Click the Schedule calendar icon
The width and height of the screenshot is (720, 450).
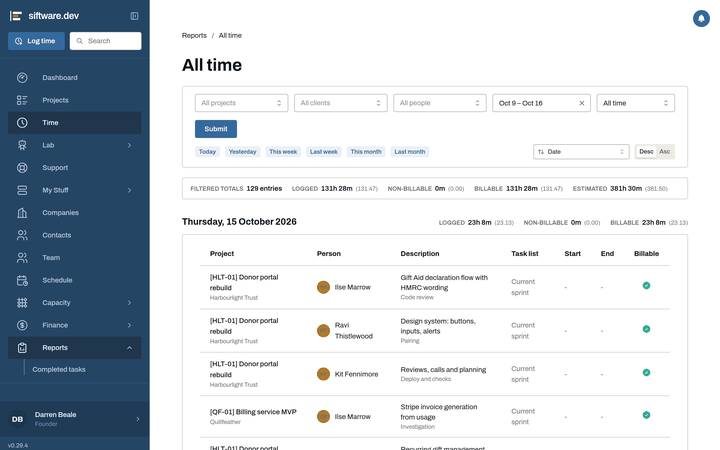pos(22,280)
